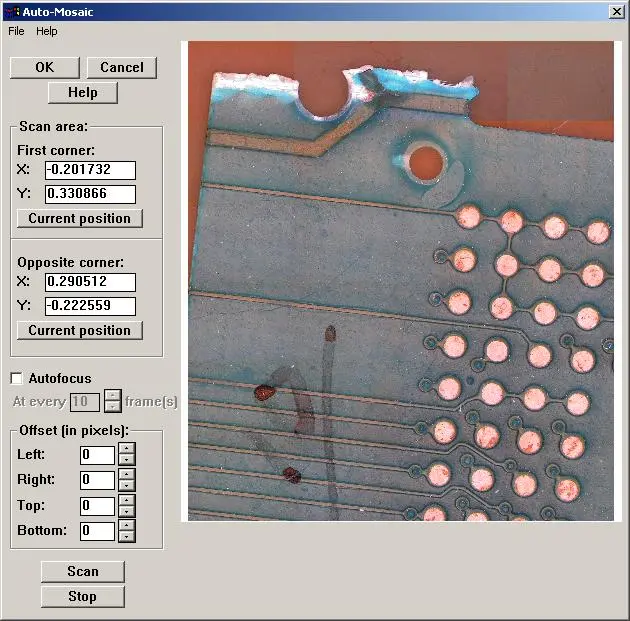The height and width of the screenshot is (621, 630).
Task: Click the Top offset input field
Action: [x=98, y=506]
